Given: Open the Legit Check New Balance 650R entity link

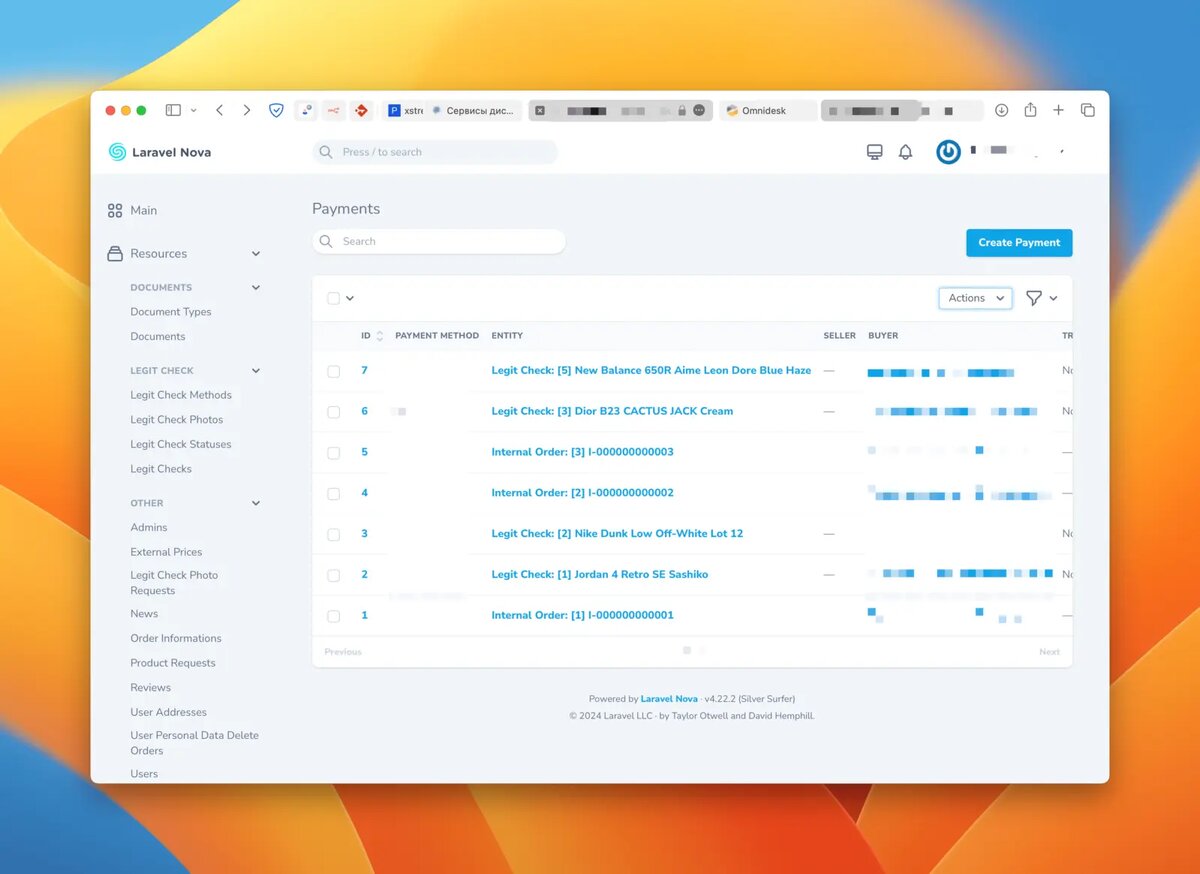Looking at the screenshot, I should 651,370.
